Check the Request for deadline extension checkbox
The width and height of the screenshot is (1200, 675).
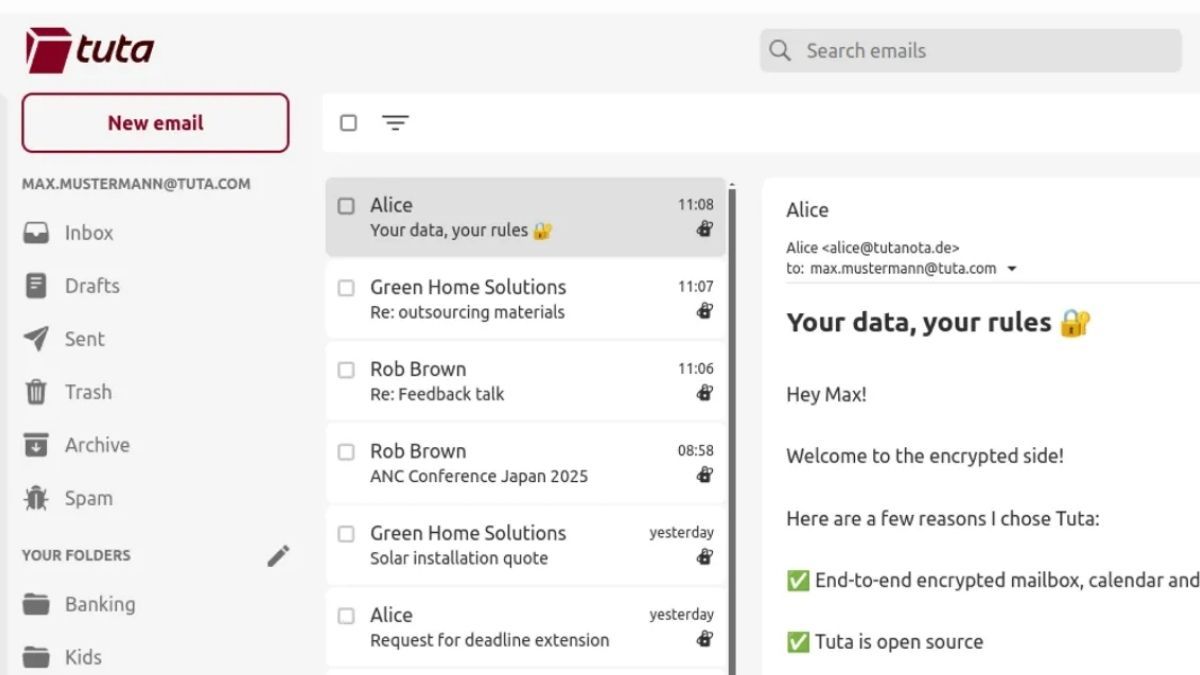346,616
